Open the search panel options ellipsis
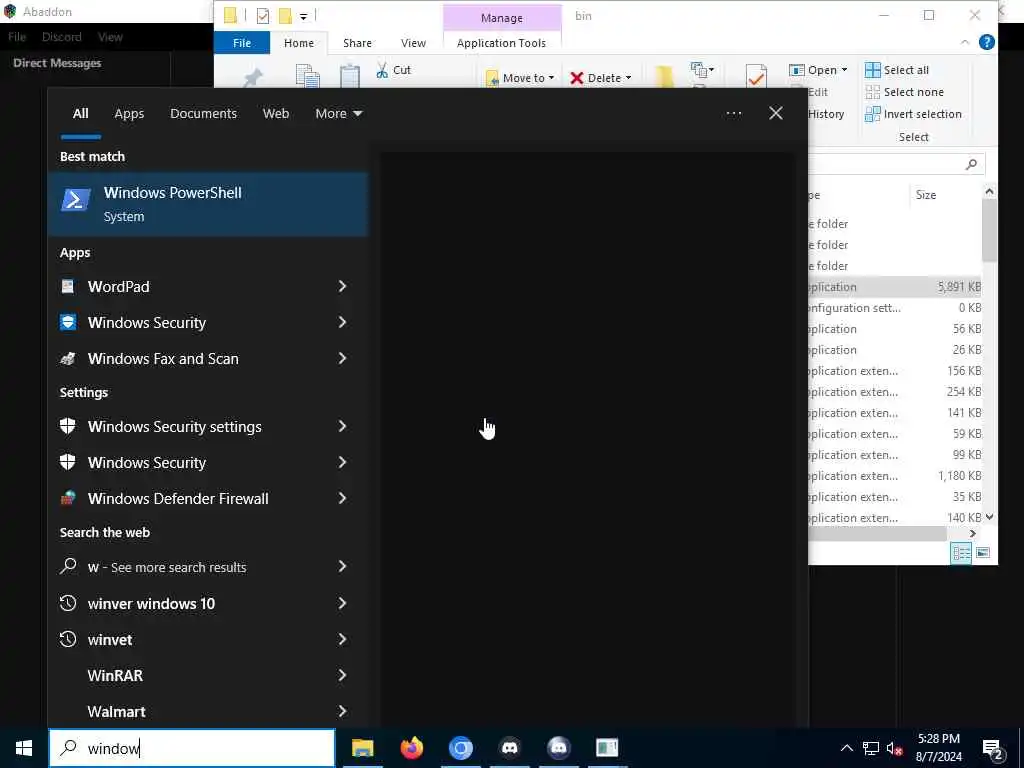Image resolution: width=1024 pixels, height=768 pixels. pos(733,113)
